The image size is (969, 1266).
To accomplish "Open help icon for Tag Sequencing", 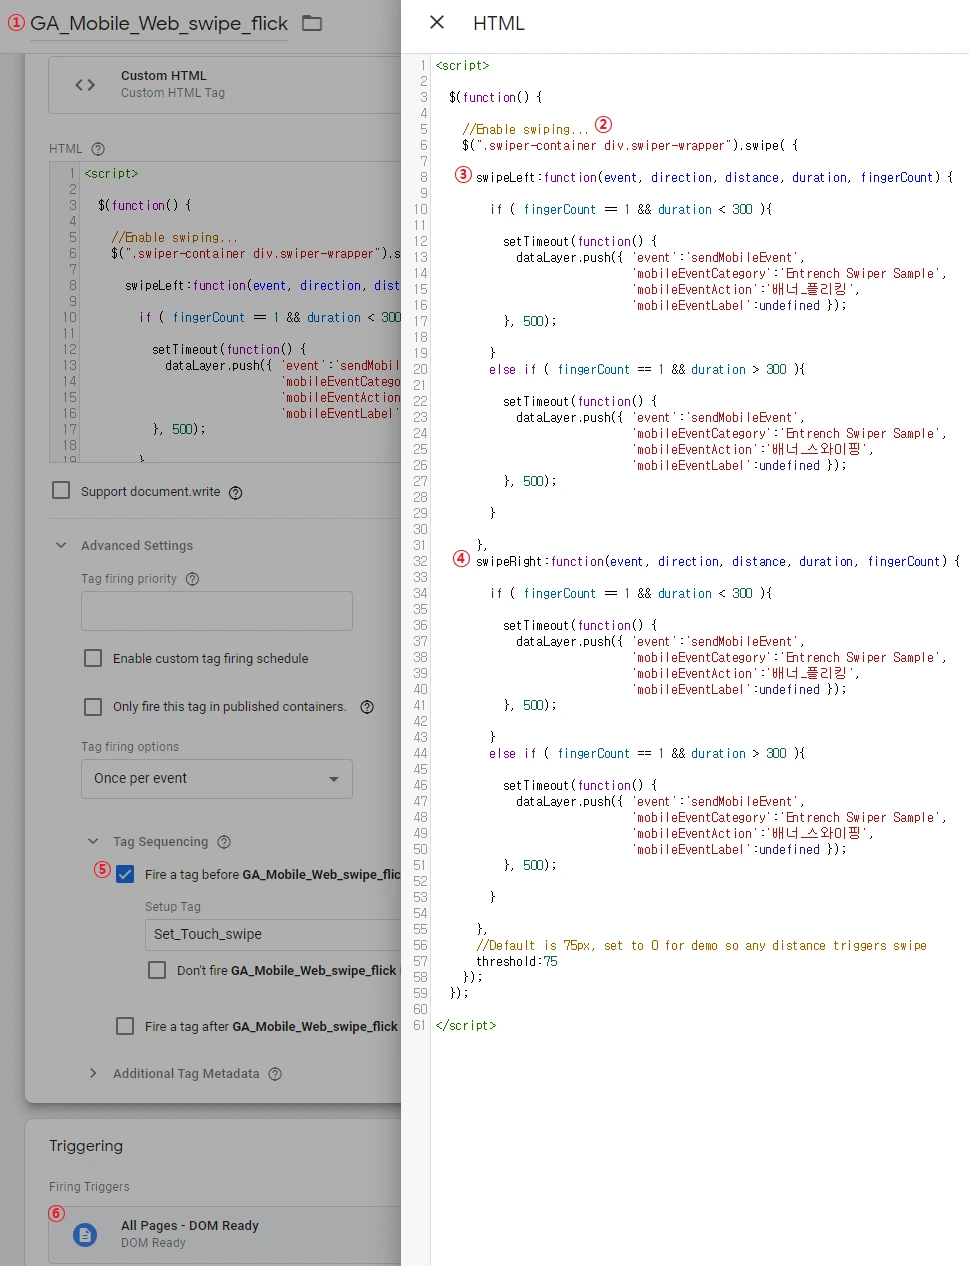I will click(x=224, y=842).
